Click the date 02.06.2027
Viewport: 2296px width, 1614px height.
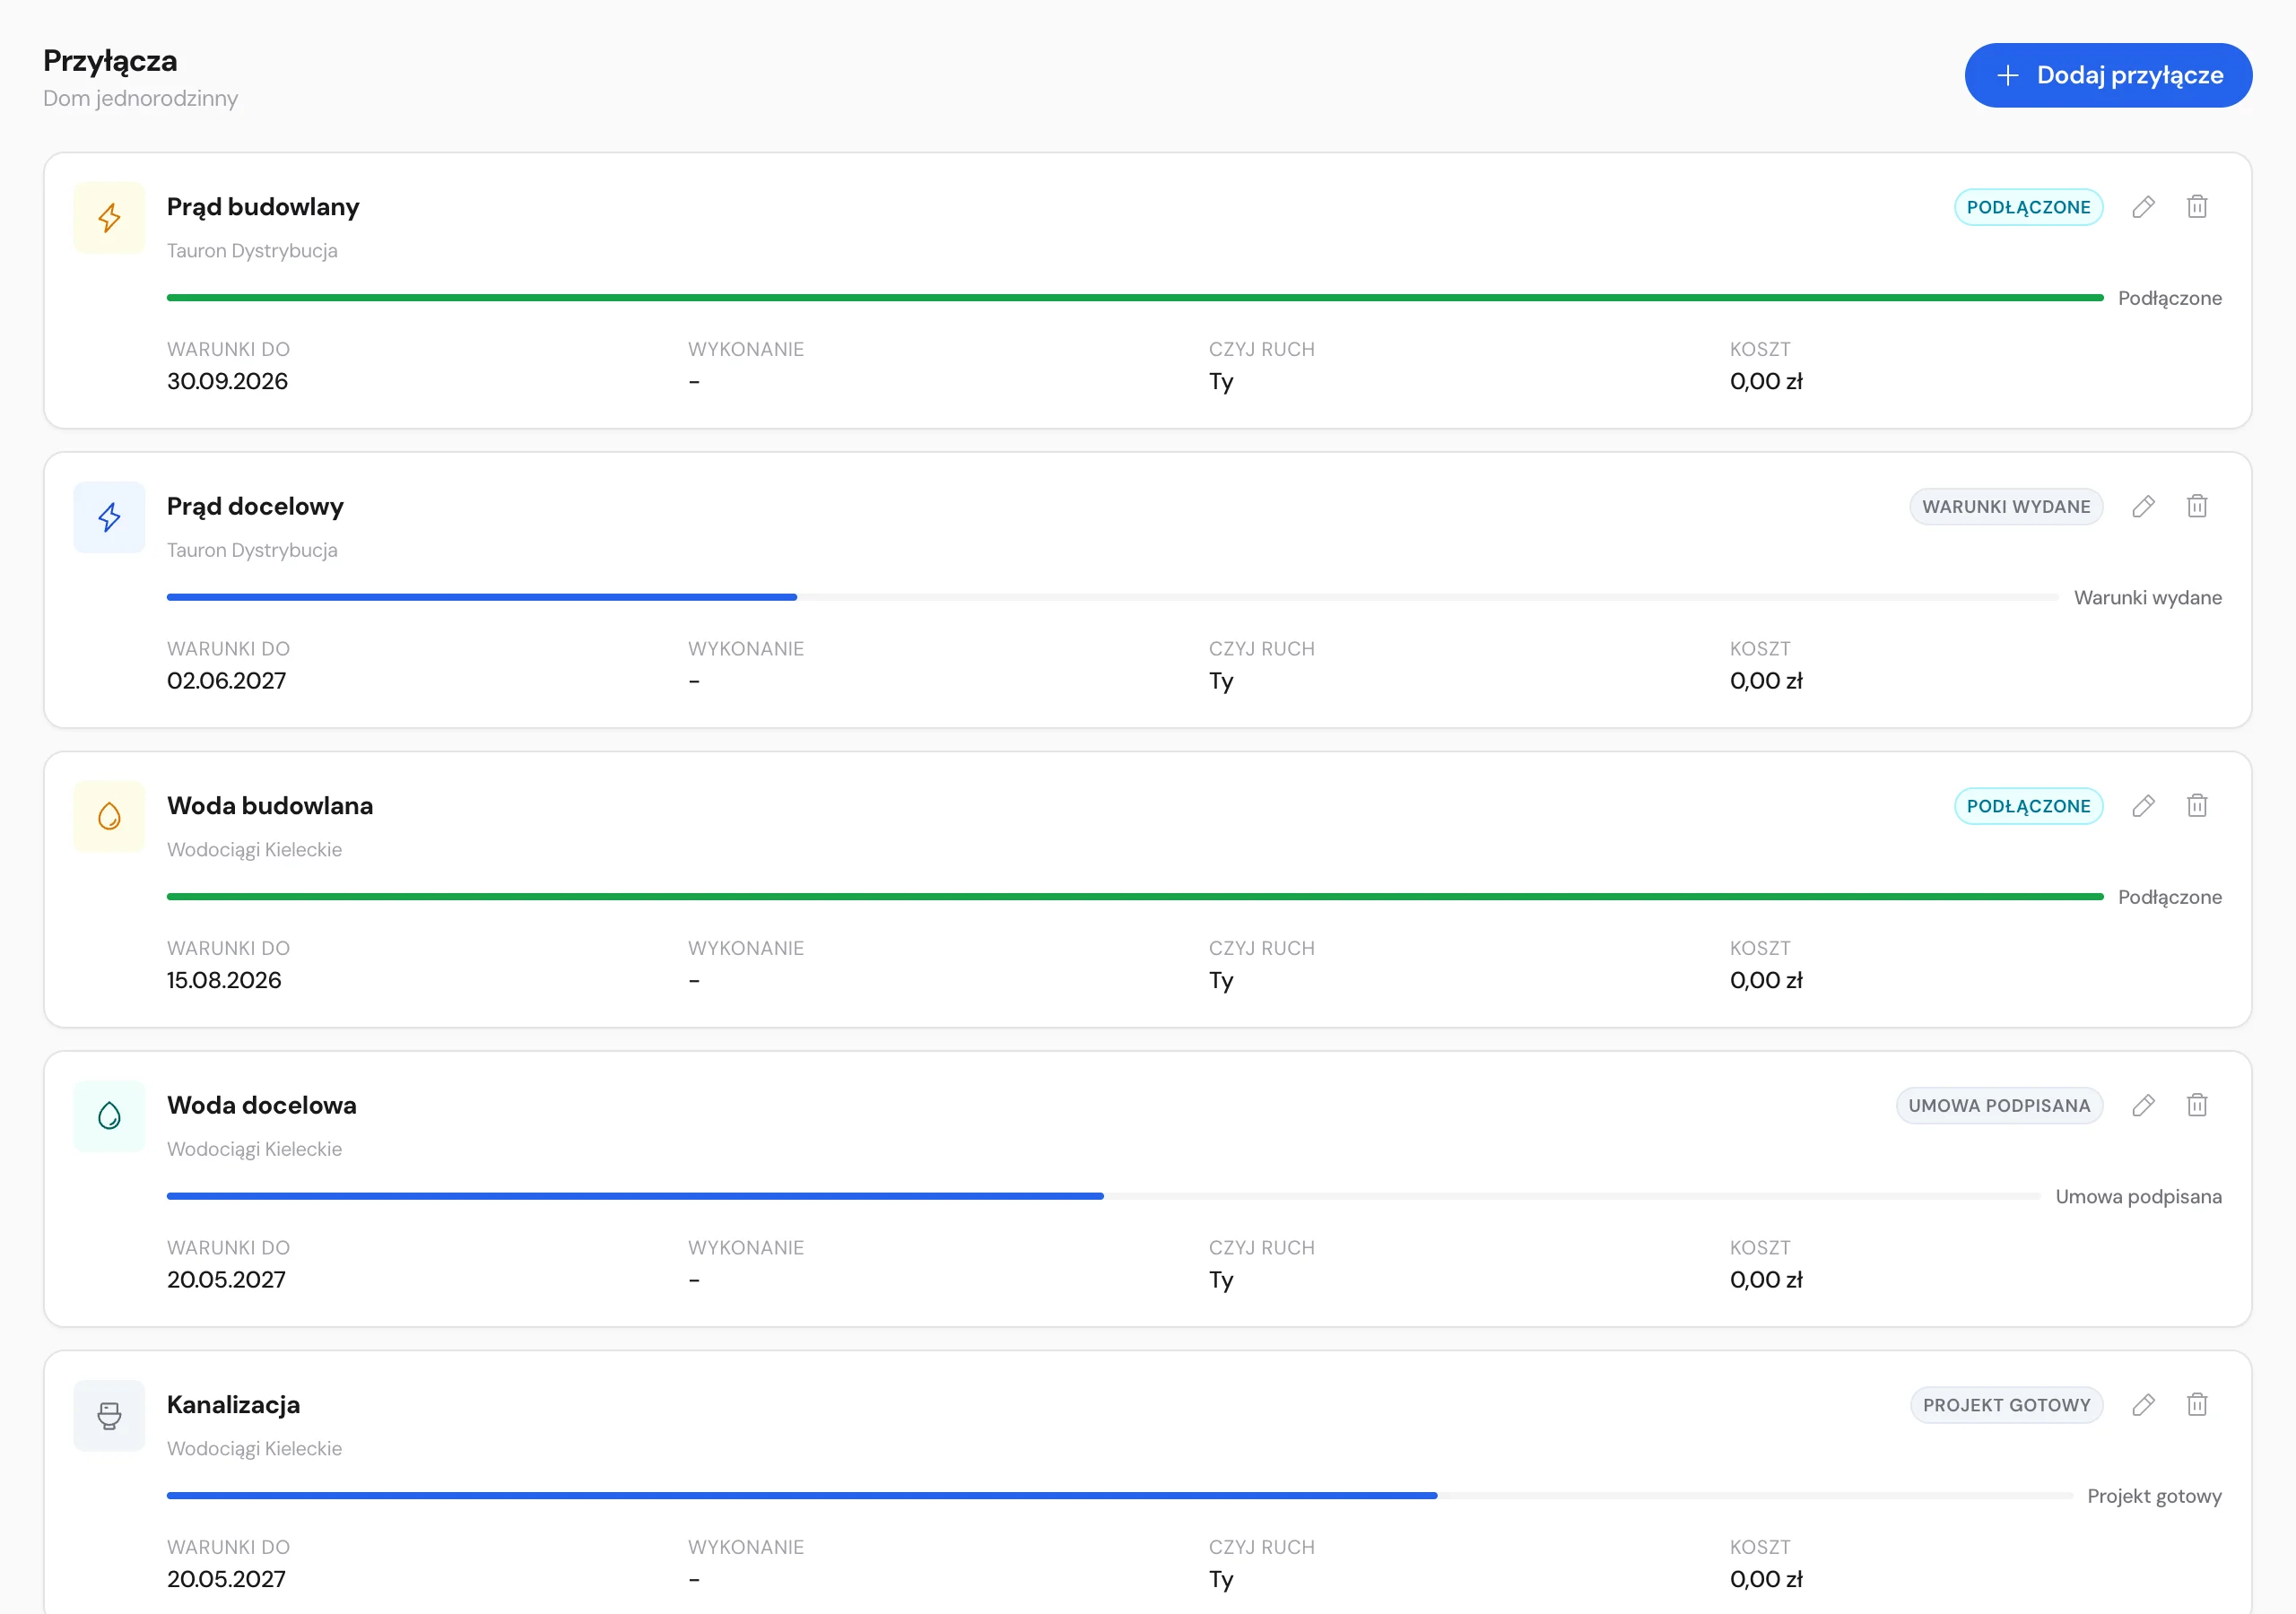(x=226, y=681)
